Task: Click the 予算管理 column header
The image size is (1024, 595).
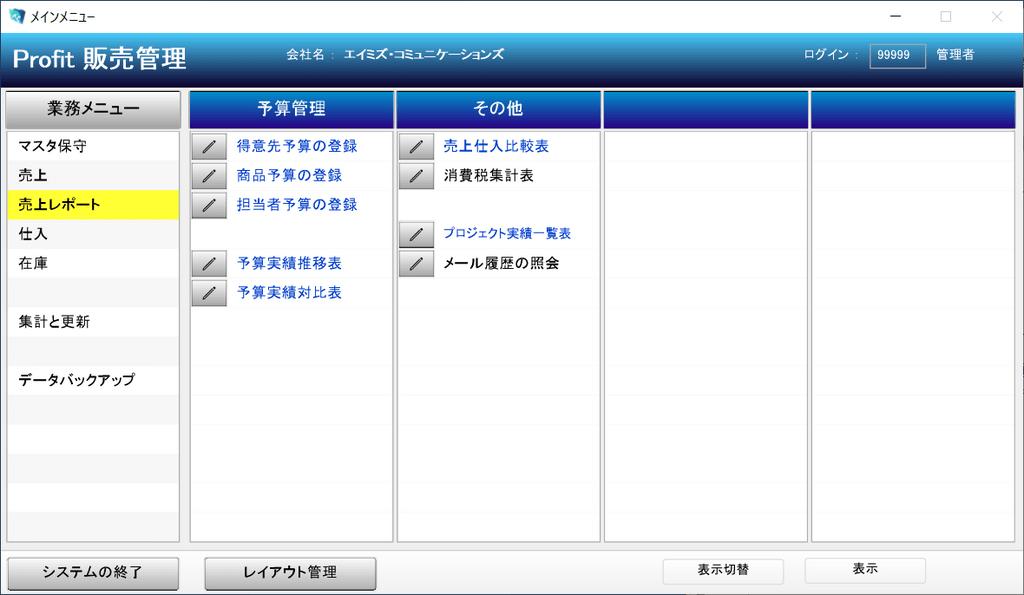Action: pos(291,109)
